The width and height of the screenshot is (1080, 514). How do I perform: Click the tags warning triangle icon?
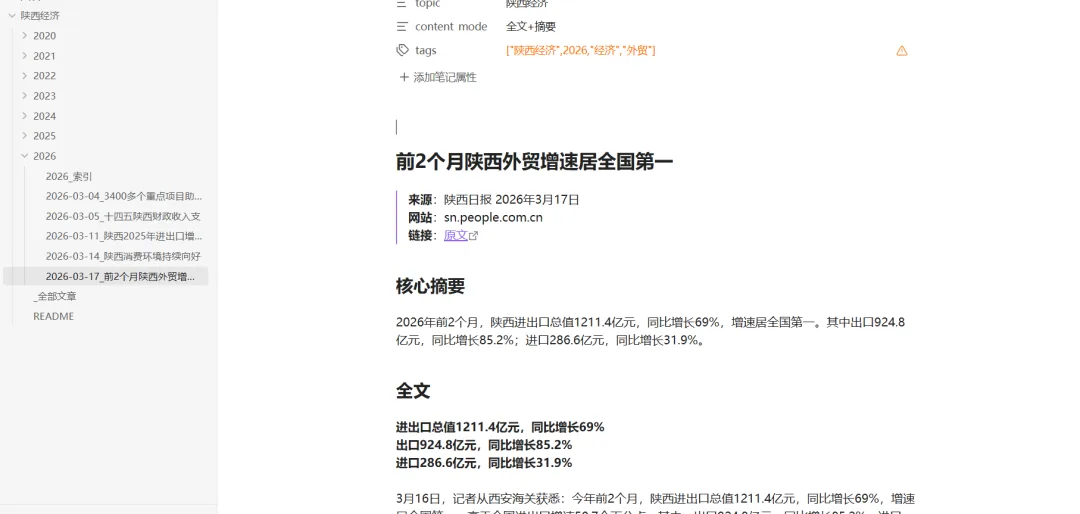click(x=902, y=51)
